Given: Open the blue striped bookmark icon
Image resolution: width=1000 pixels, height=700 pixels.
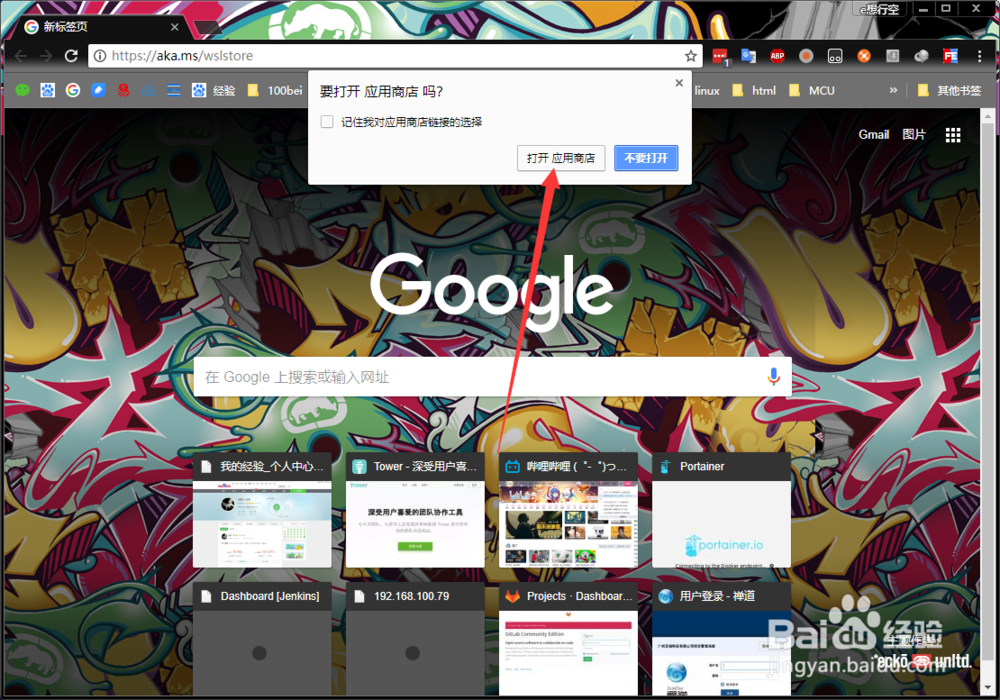Looking at the screenshot, I should [173, 91].
